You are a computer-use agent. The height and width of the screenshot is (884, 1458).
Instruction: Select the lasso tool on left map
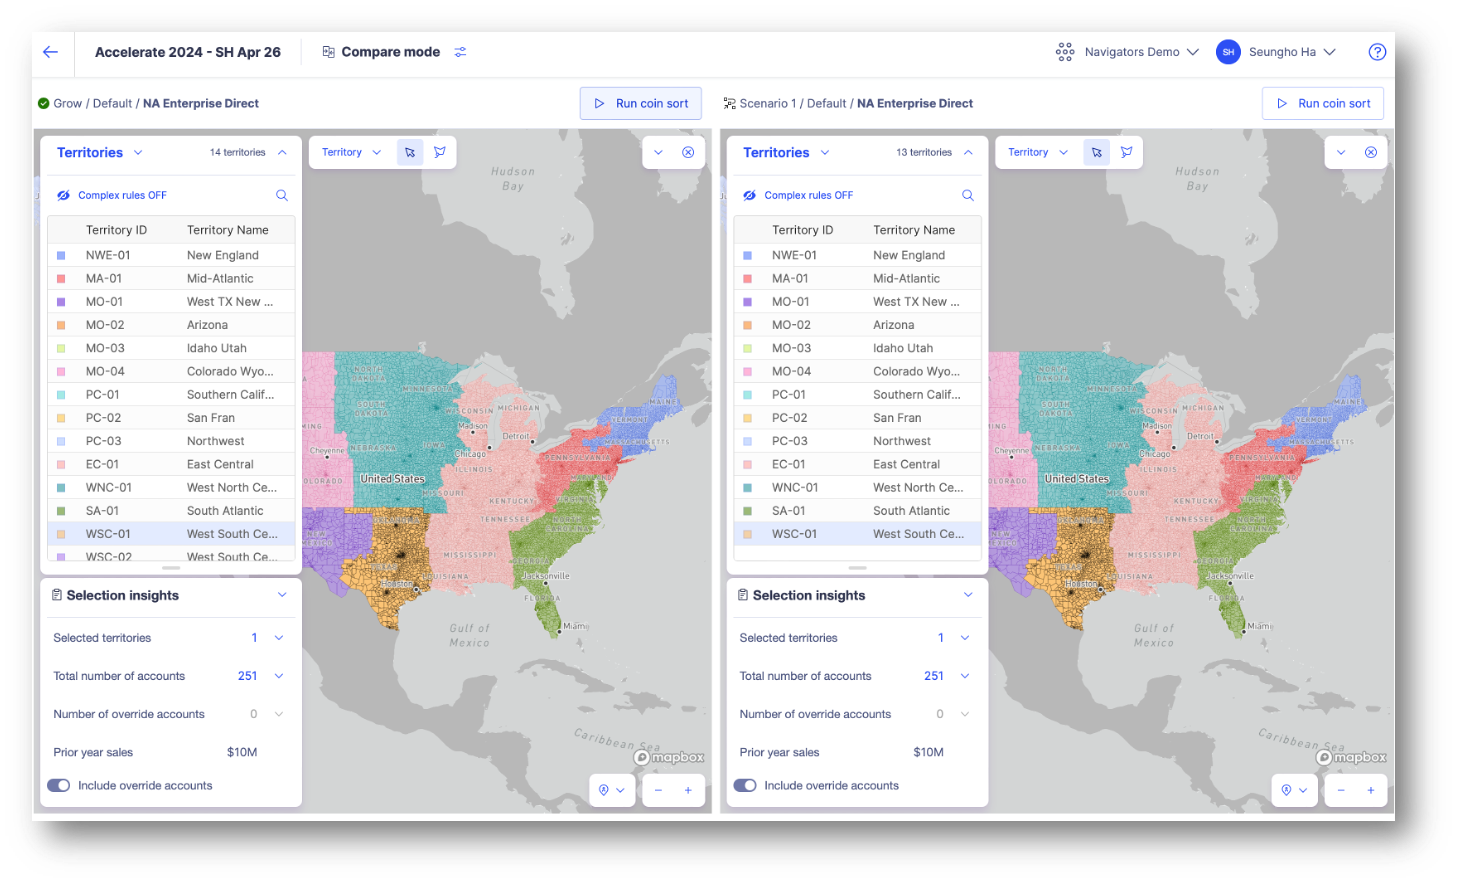[440, 152]
